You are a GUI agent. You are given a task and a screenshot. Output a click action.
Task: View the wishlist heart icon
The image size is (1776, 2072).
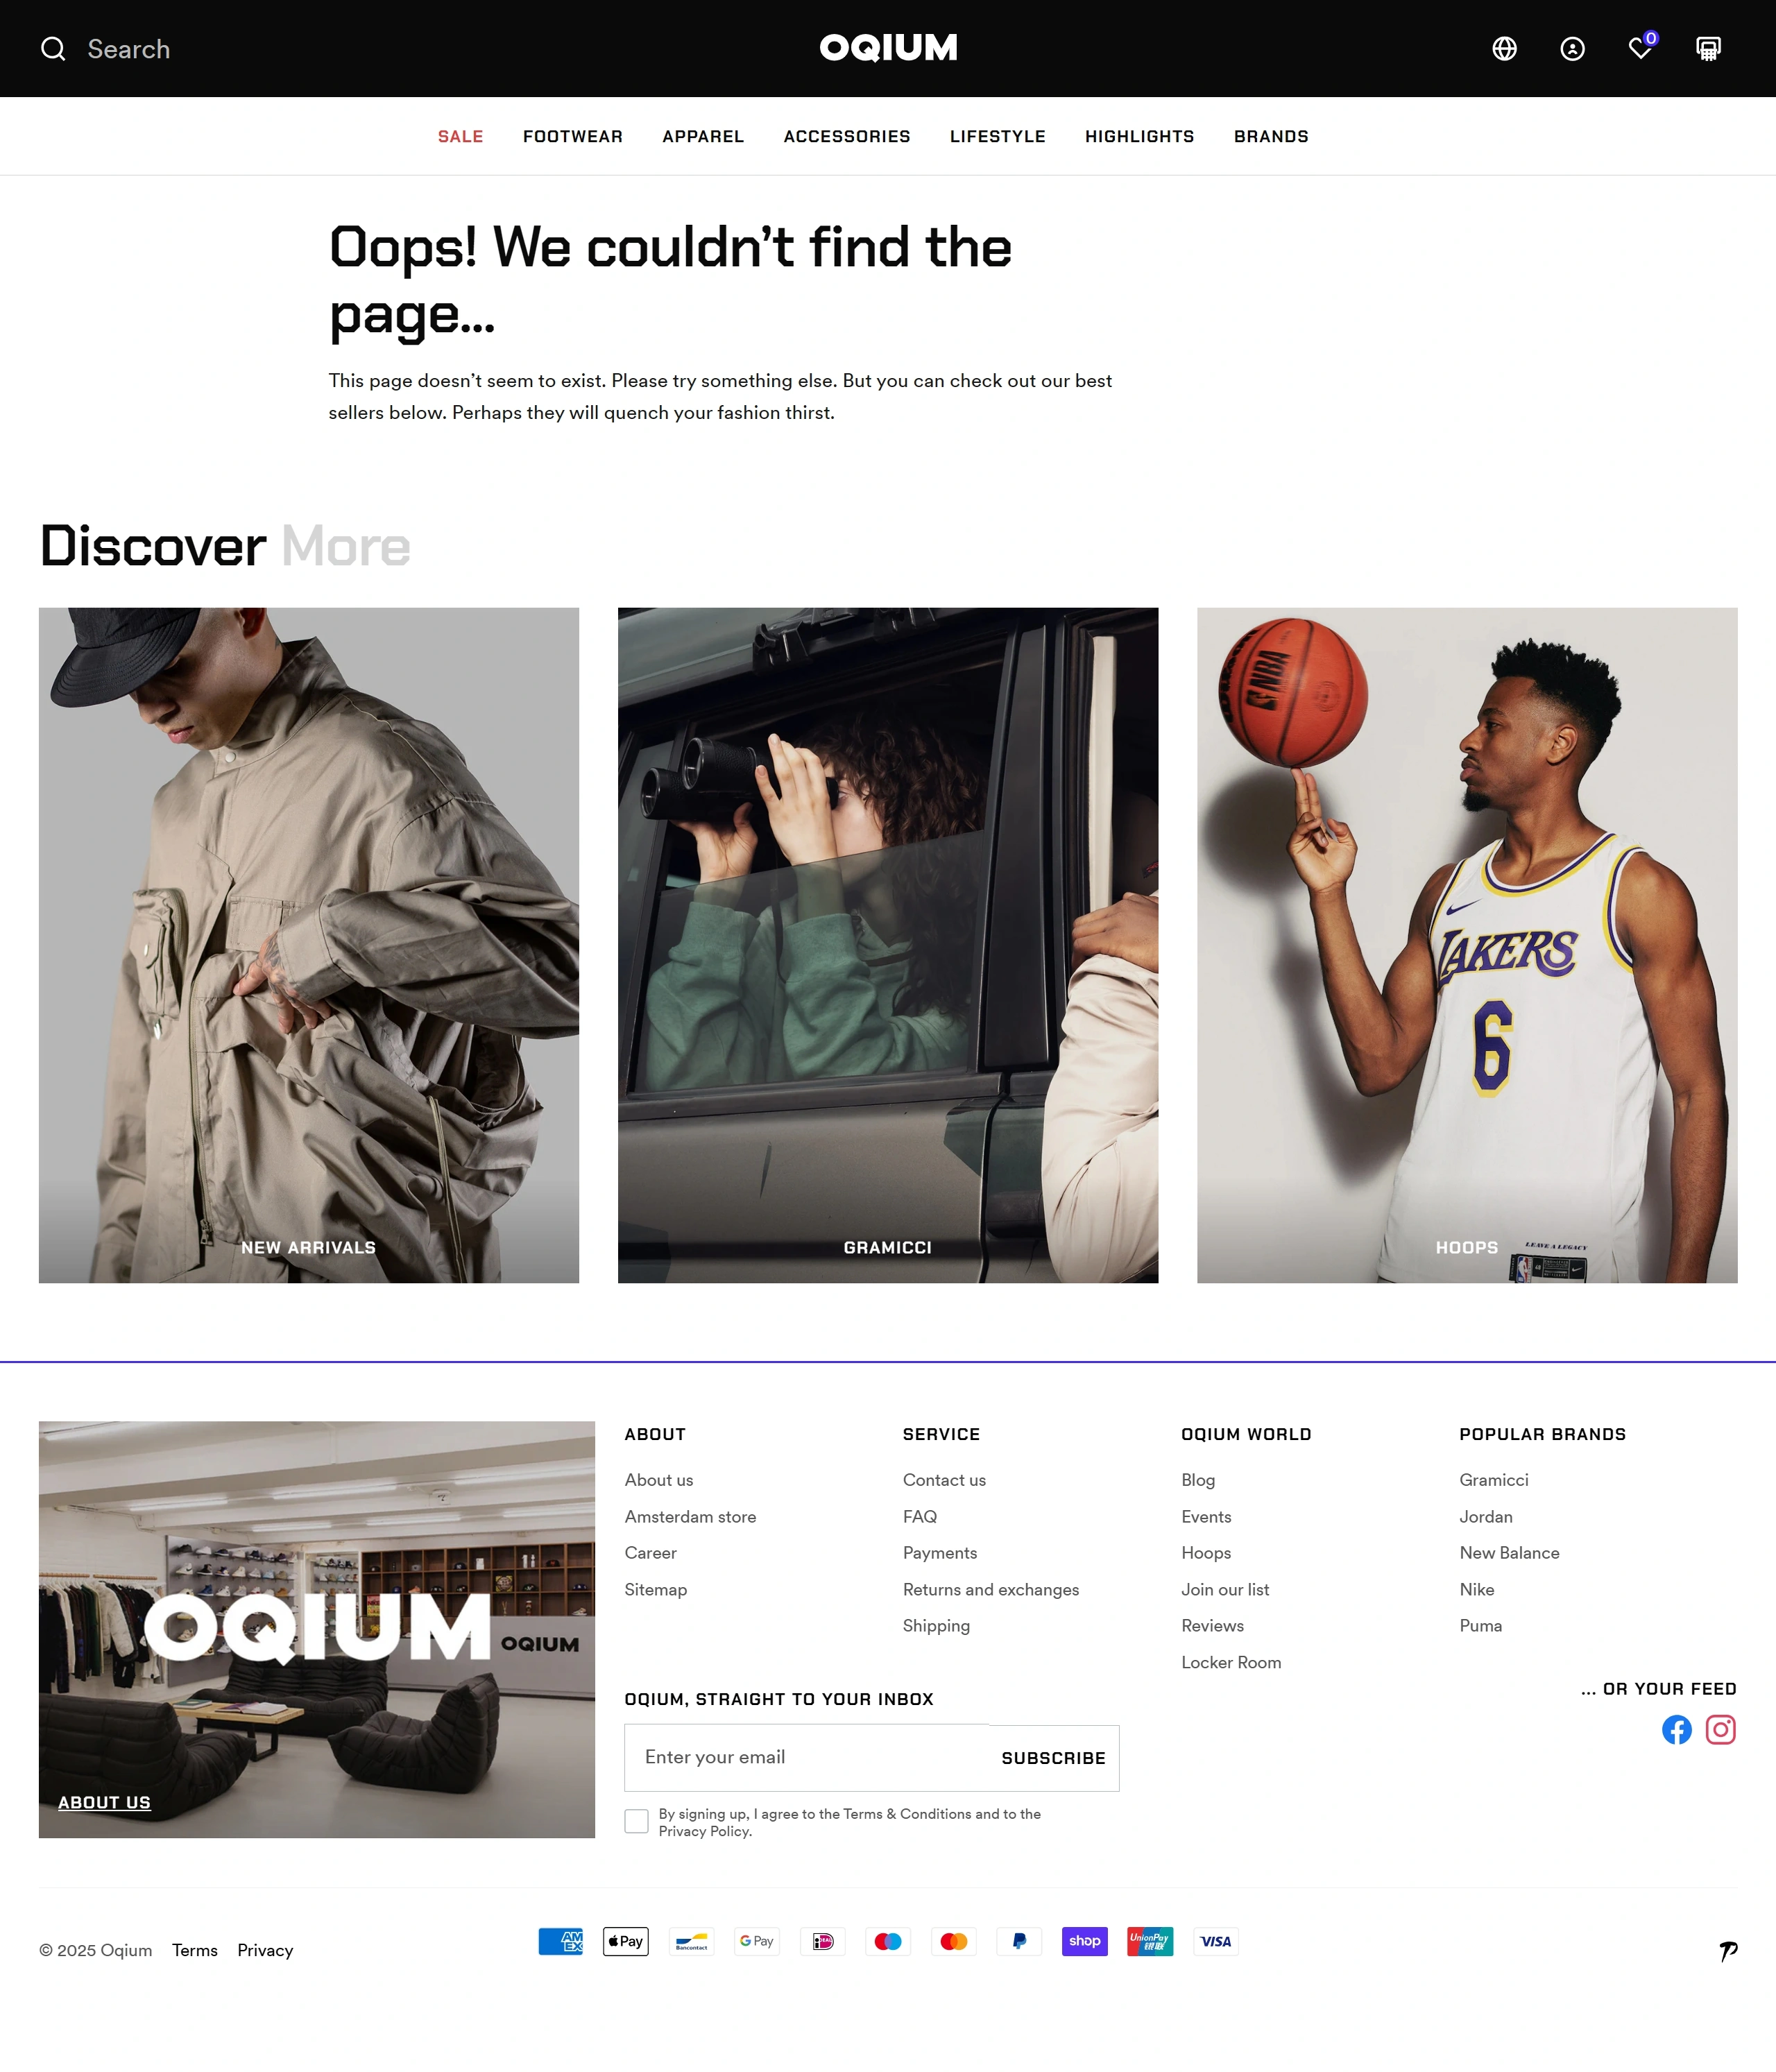(x=1641, y=48)
